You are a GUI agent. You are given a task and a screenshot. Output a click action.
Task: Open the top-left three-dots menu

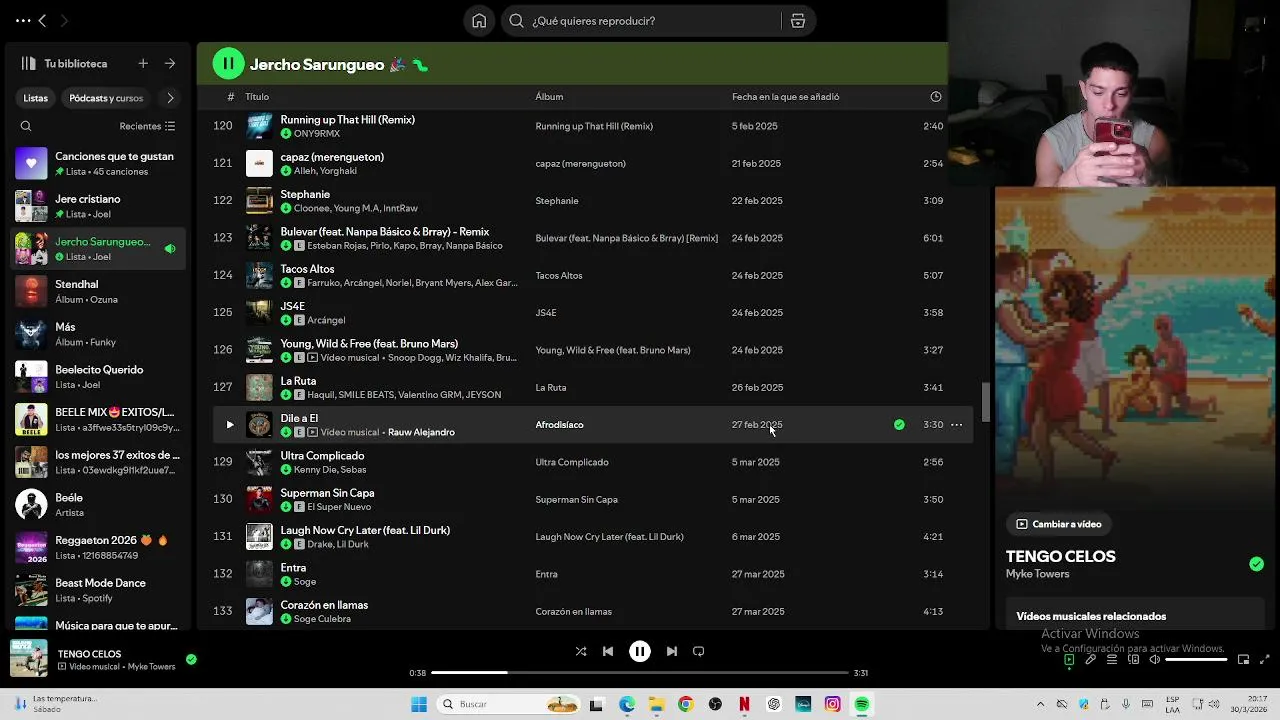point(21,20)
